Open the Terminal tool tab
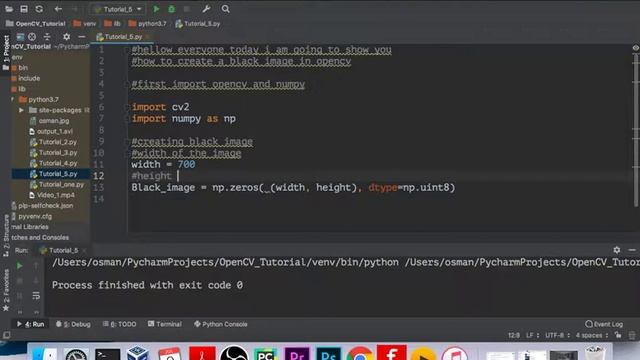 pyautogui.click(x=165, y=324)
